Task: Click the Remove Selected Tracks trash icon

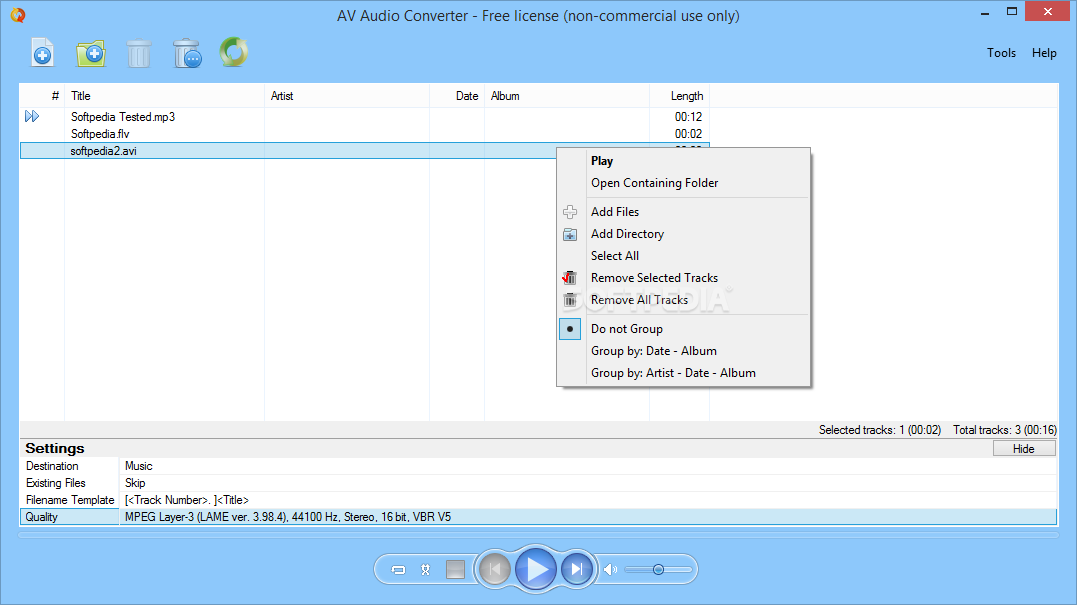Action: 139,53
